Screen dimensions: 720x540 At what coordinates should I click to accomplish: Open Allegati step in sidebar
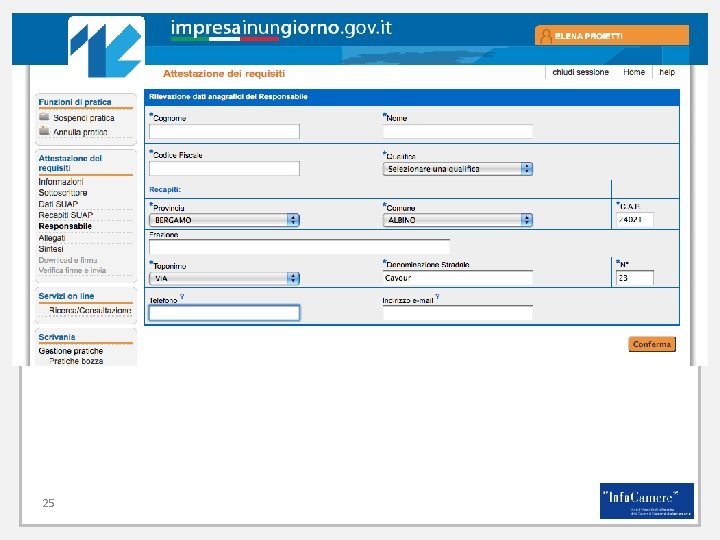[52, 238]
